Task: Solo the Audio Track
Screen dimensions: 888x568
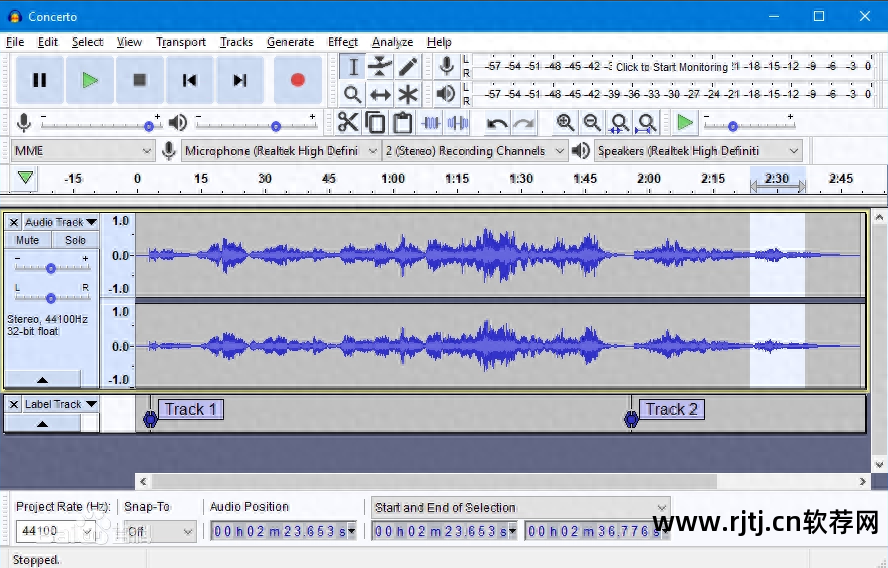Action: click(x=76, y=240)
